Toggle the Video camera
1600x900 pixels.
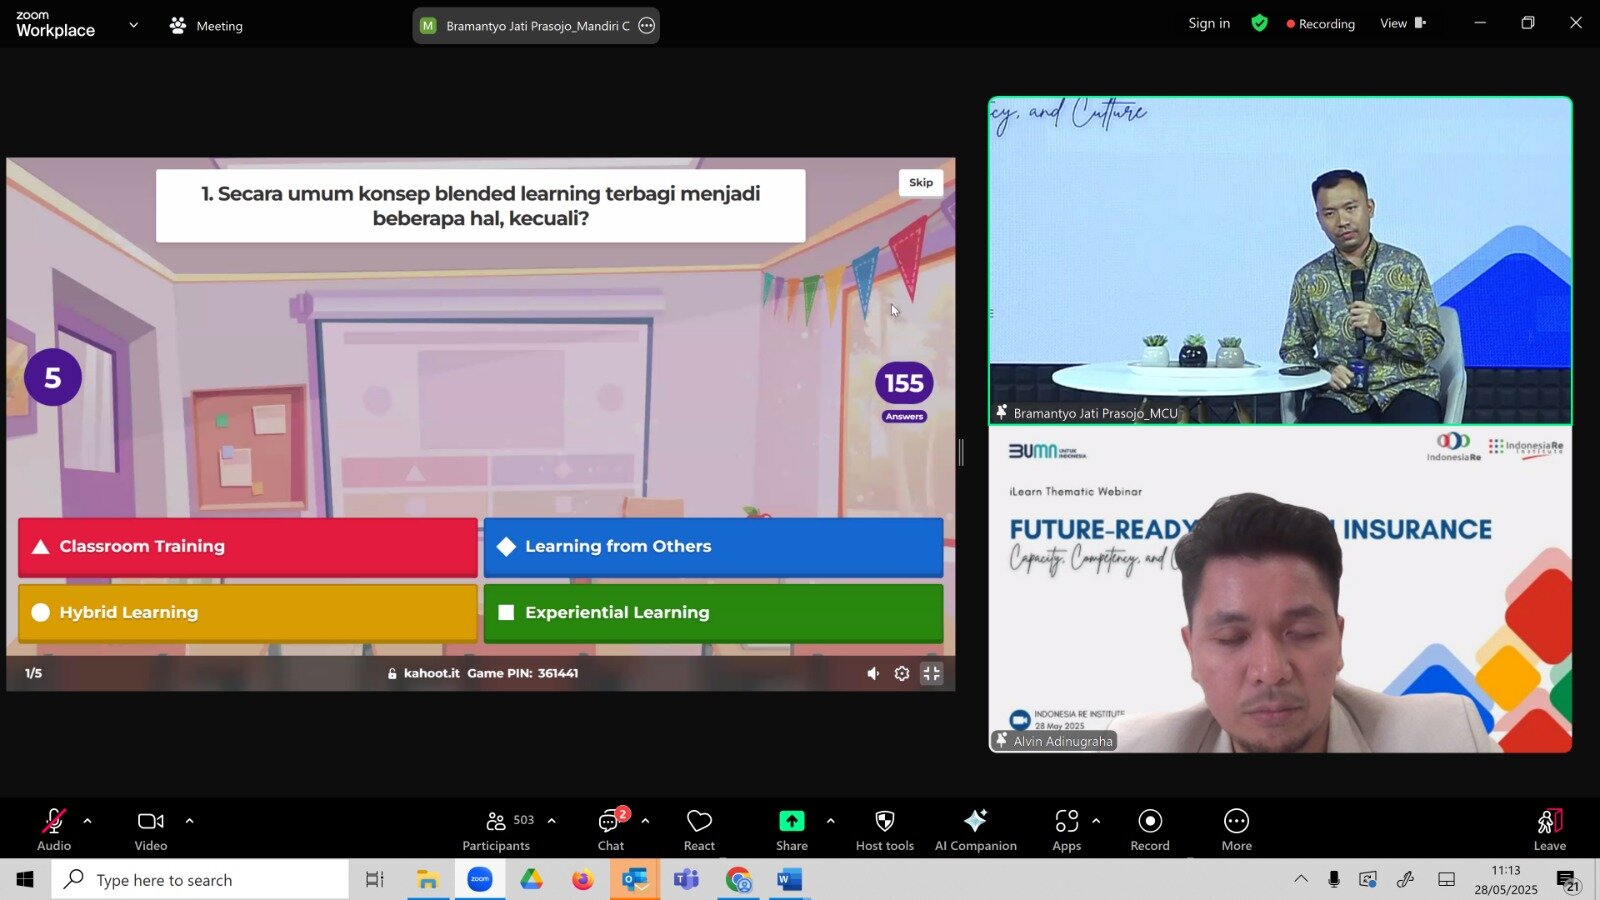click(x=151, y=829)
